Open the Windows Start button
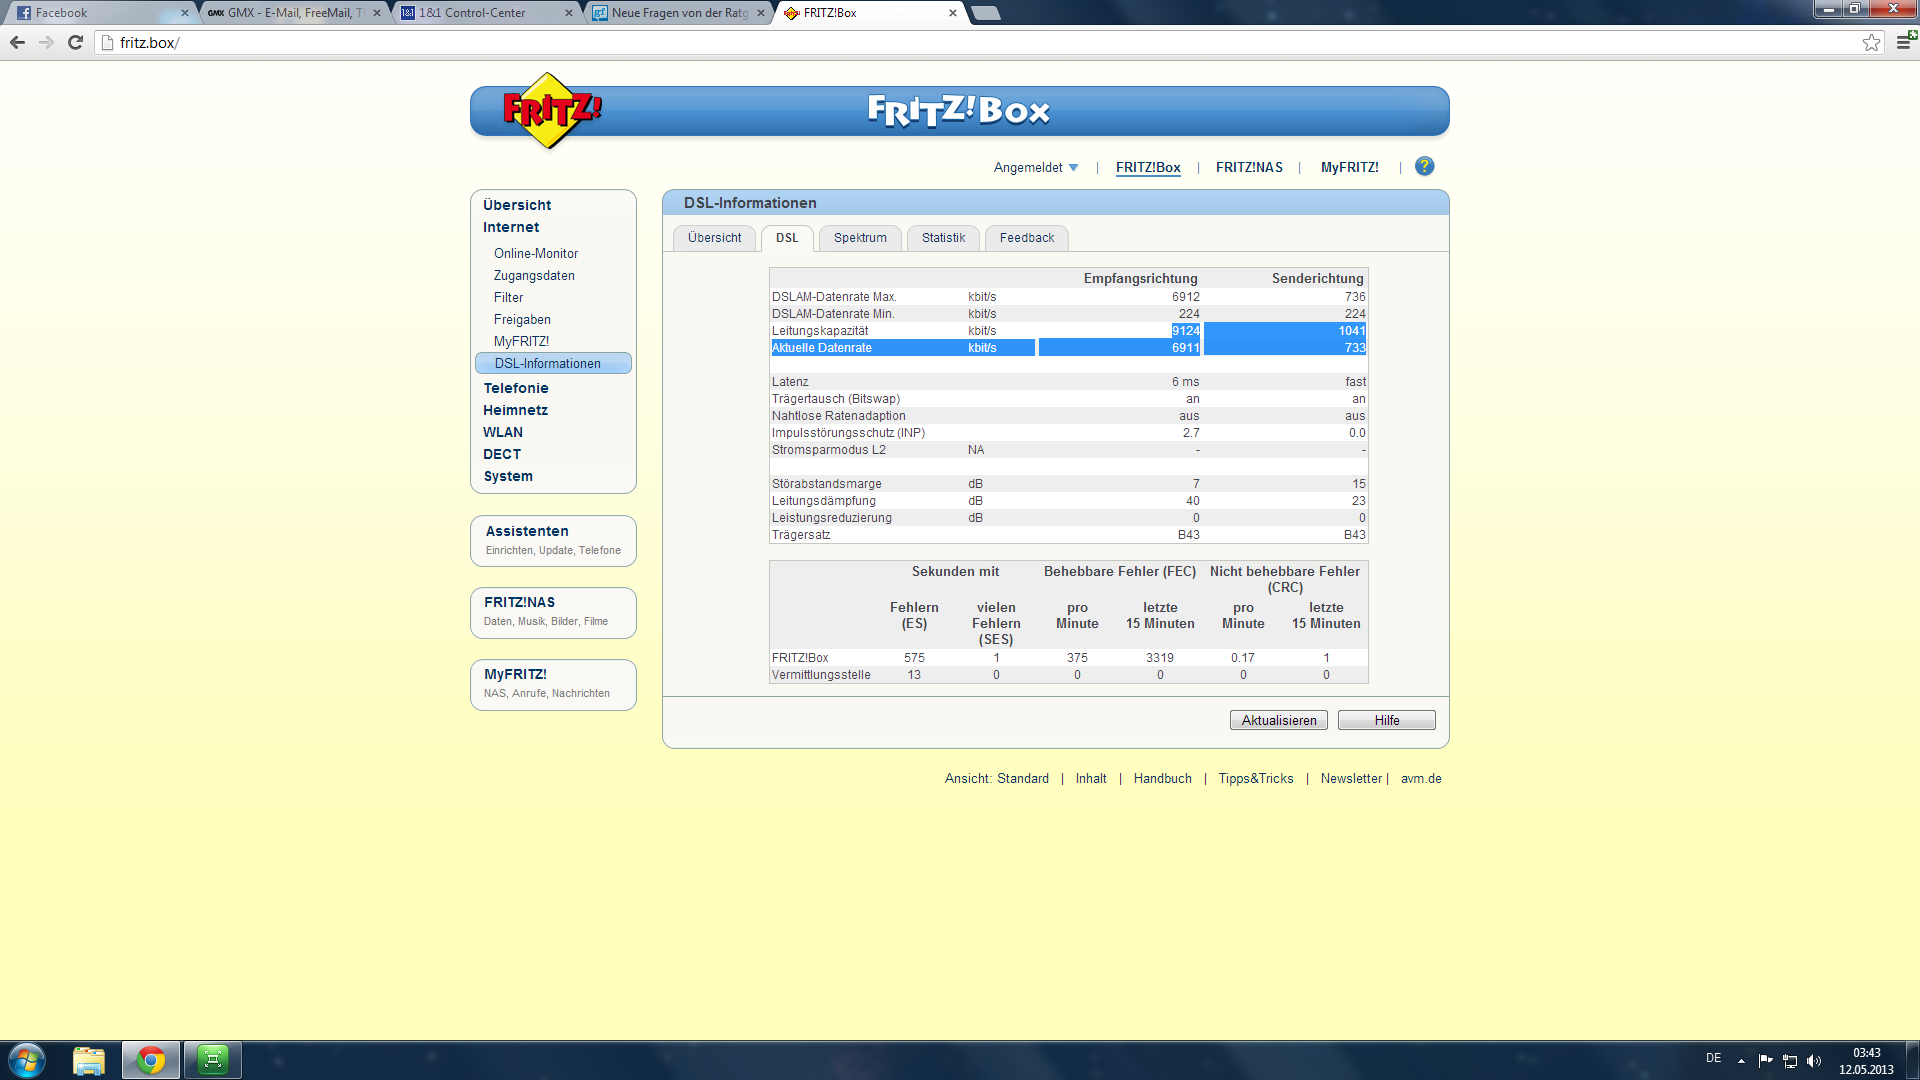Image resolution: width=1920 pixels, height=1080 pixels. tap(27, 1060)
